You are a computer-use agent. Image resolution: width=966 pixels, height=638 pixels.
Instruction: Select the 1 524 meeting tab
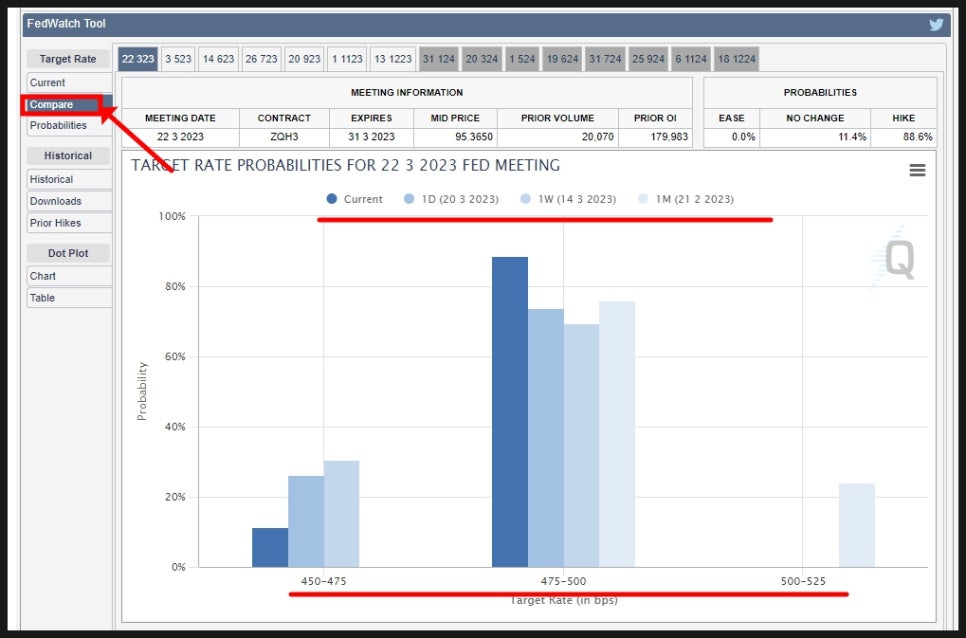point(522,59)
